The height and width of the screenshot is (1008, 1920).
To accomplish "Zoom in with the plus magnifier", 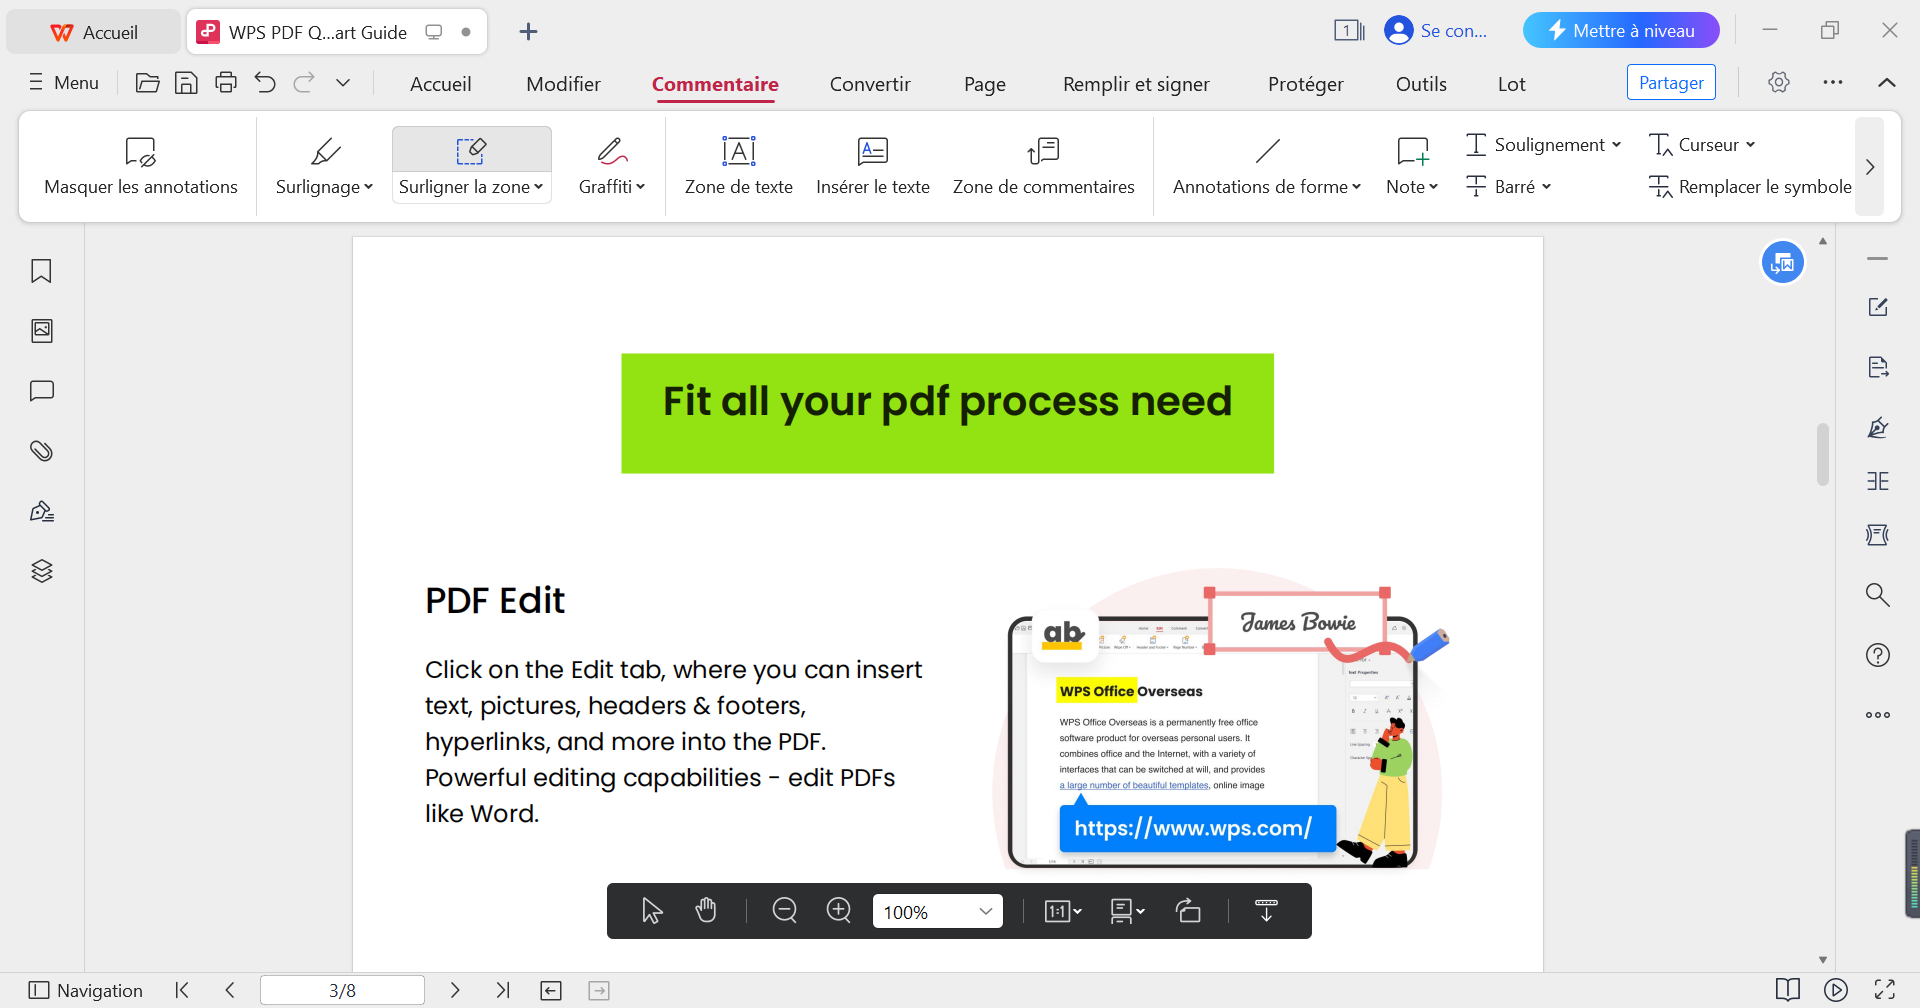I will point(839,911).
